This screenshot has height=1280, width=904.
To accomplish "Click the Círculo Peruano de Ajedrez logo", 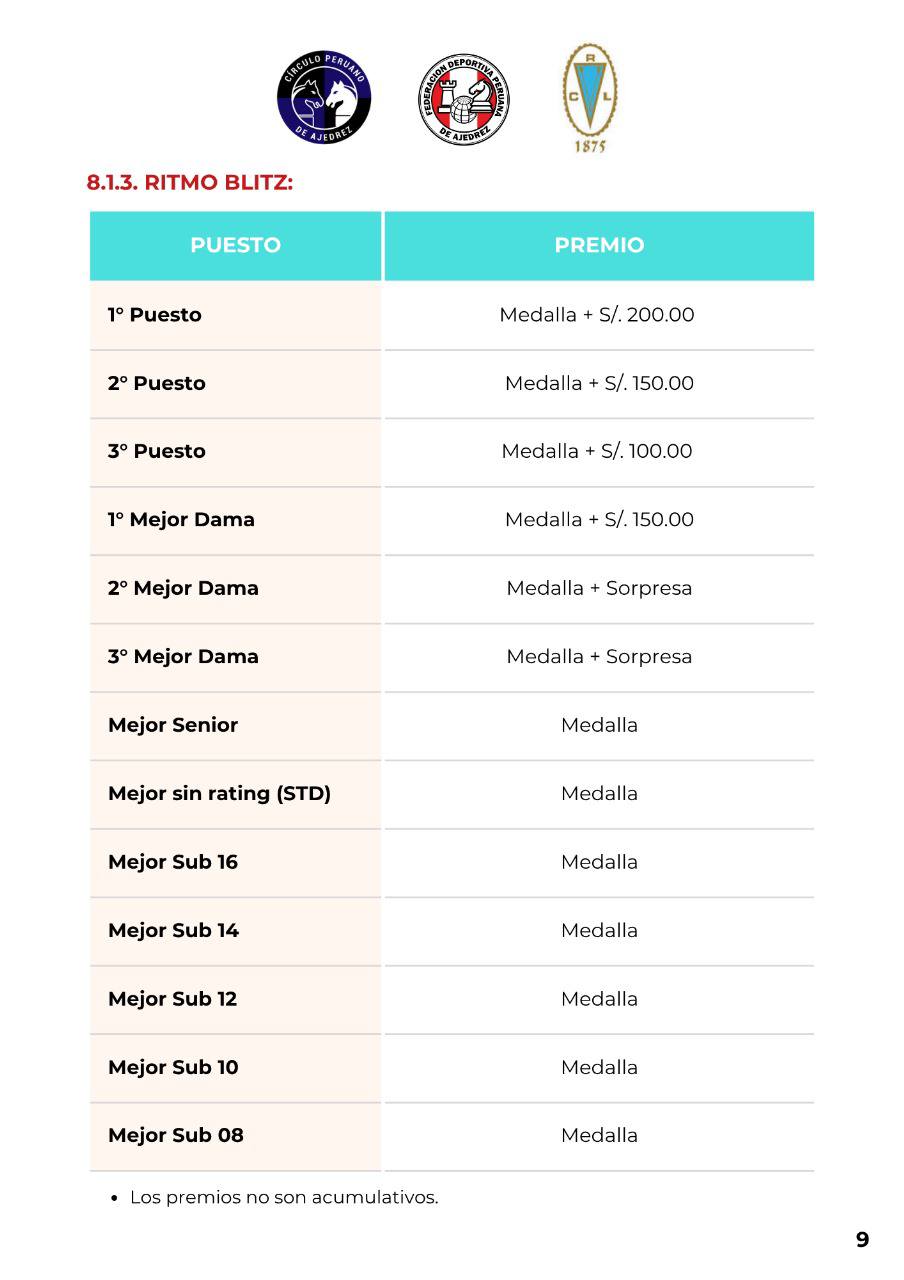I will tap(324, 98).
